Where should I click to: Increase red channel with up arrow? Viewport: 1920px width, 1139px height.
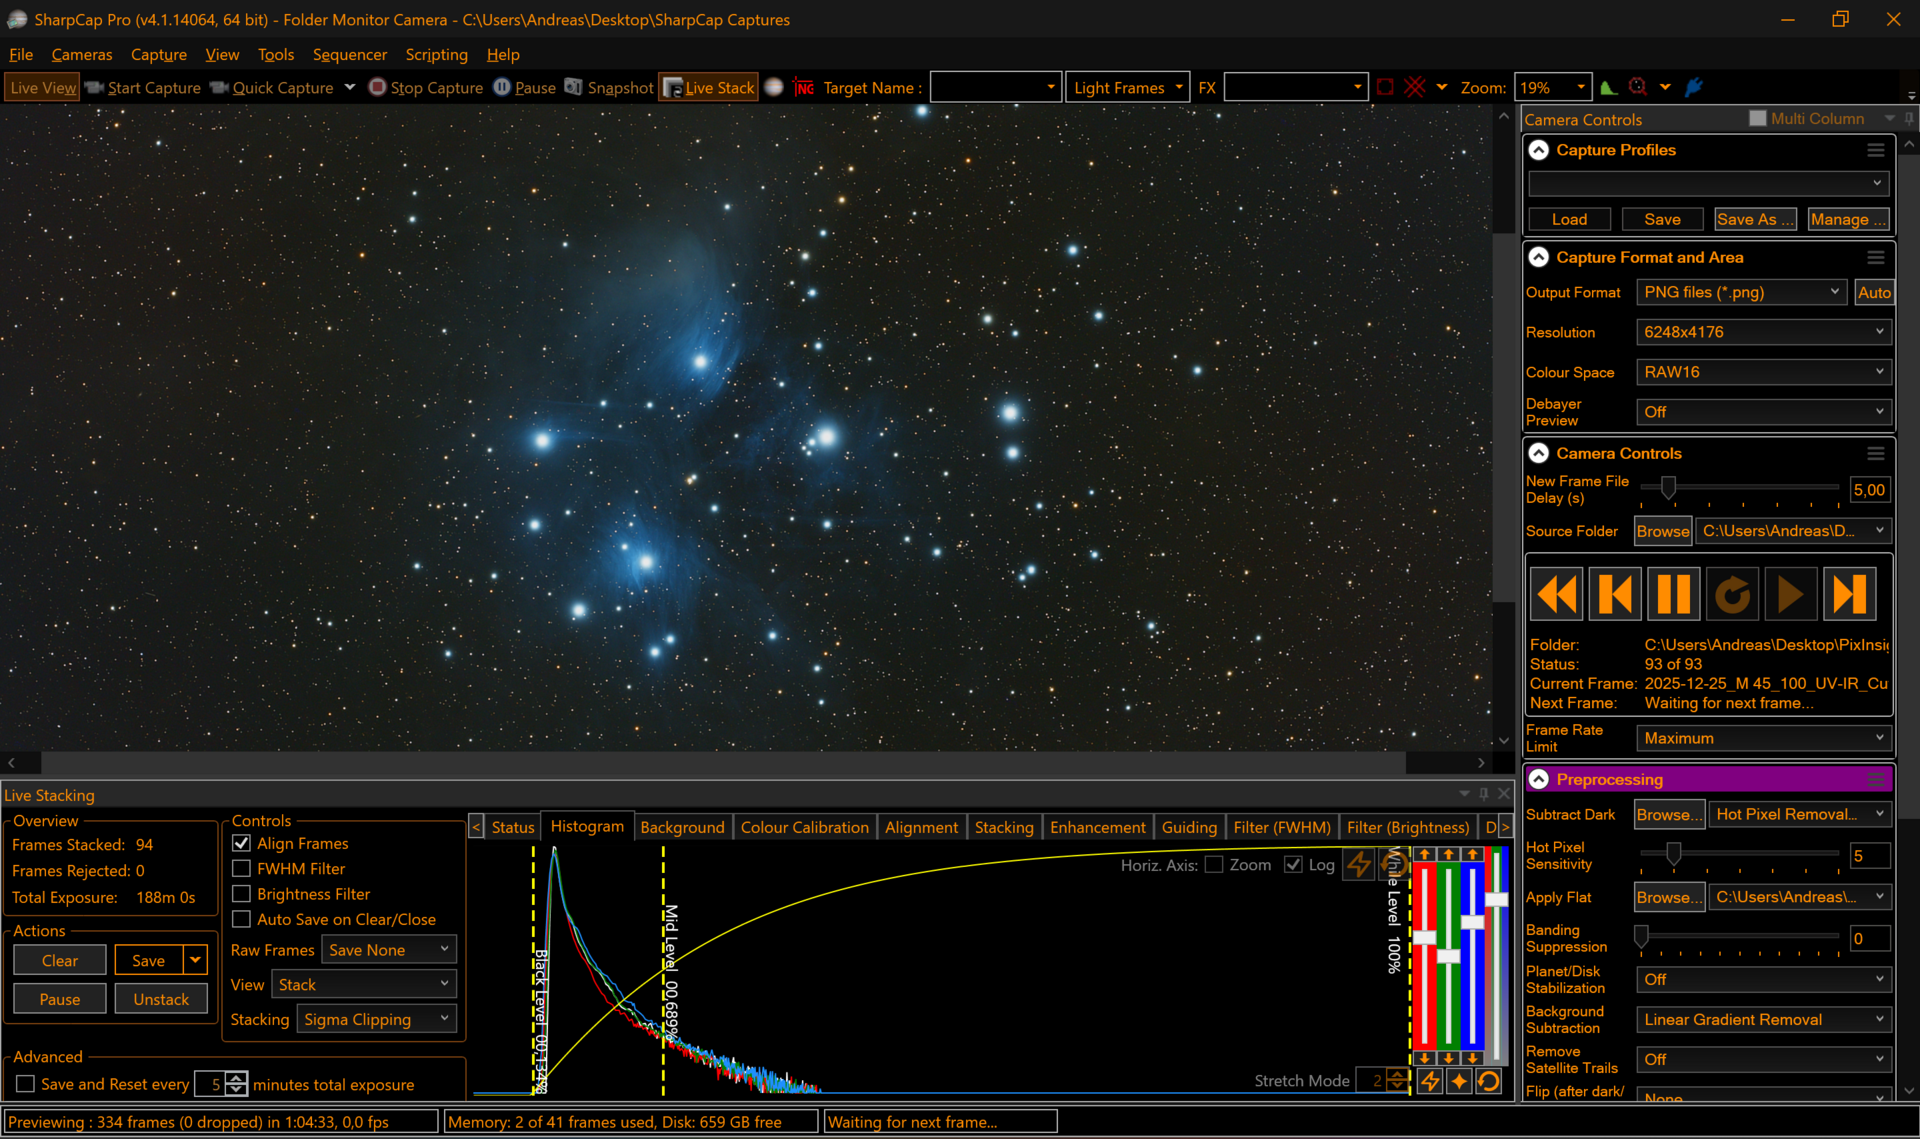pos(1424,854)
